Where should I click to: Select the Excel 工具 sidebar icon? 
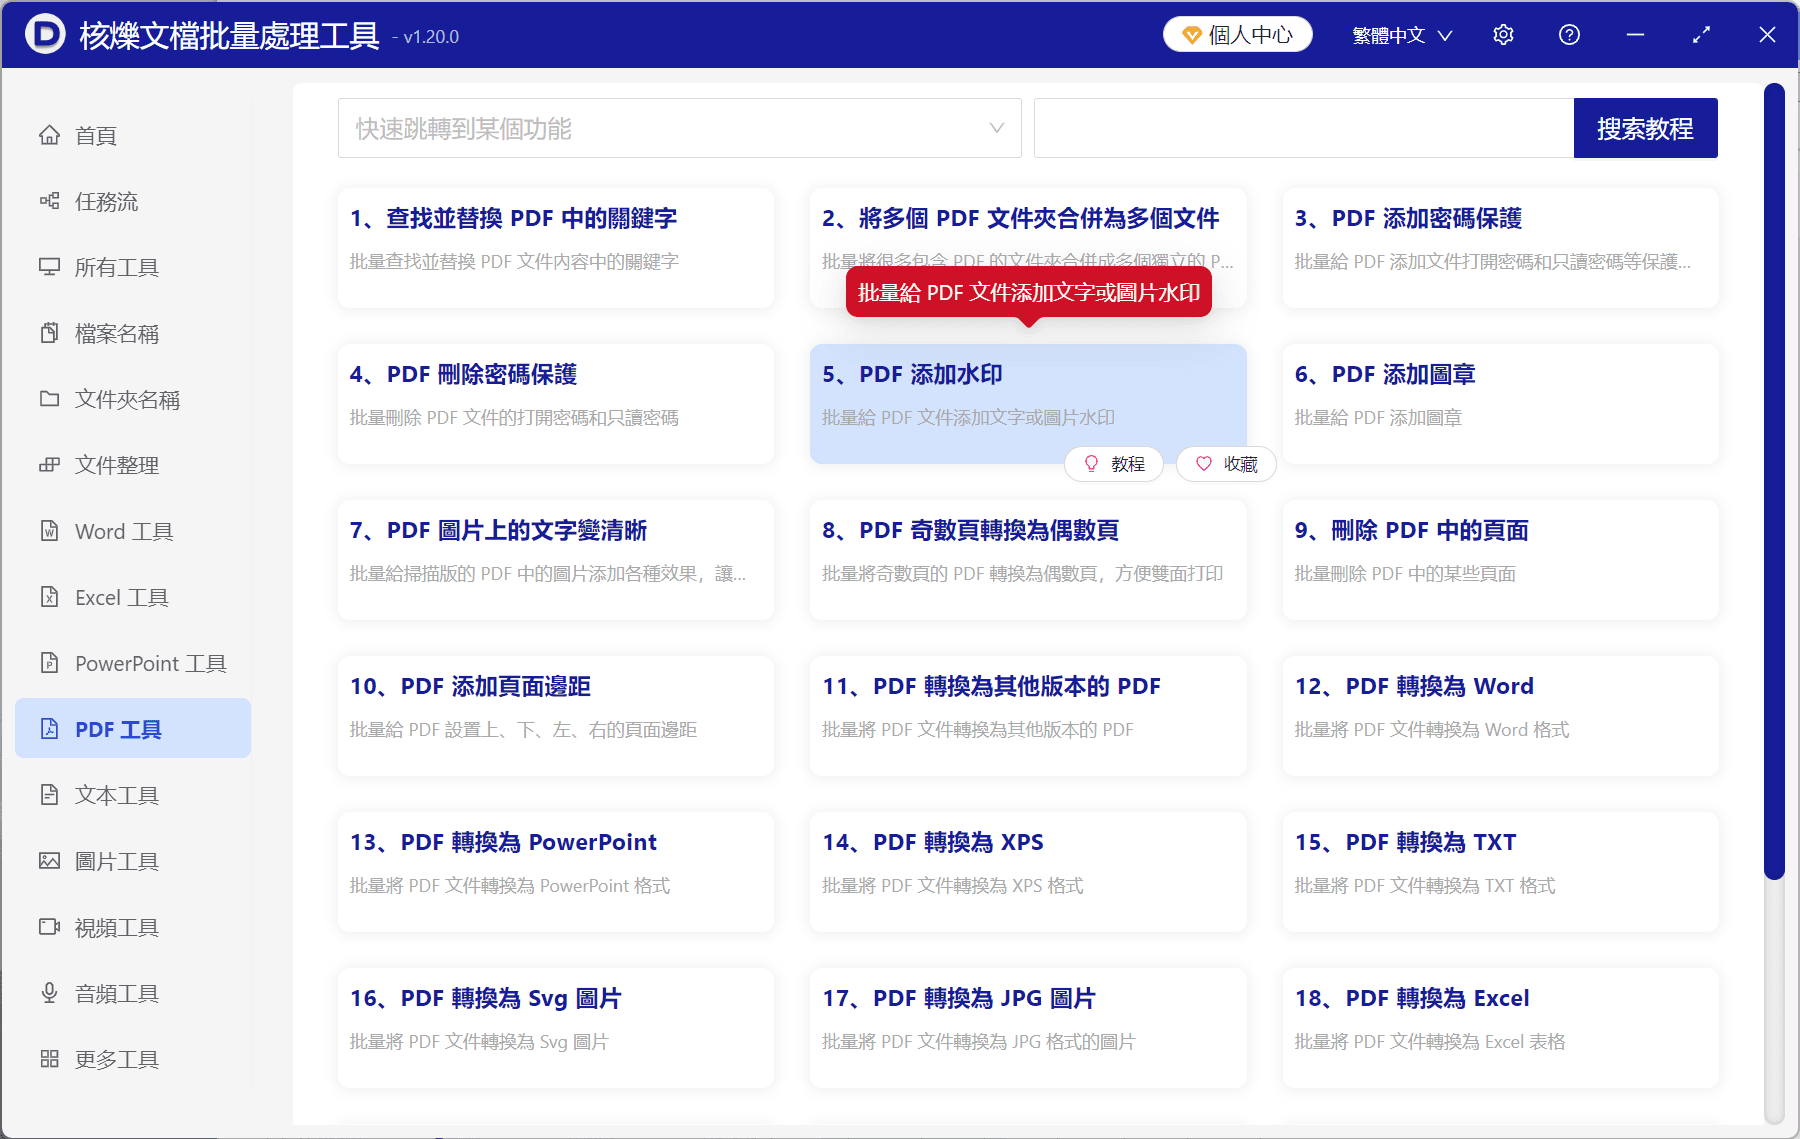click(x=50, y=597)
